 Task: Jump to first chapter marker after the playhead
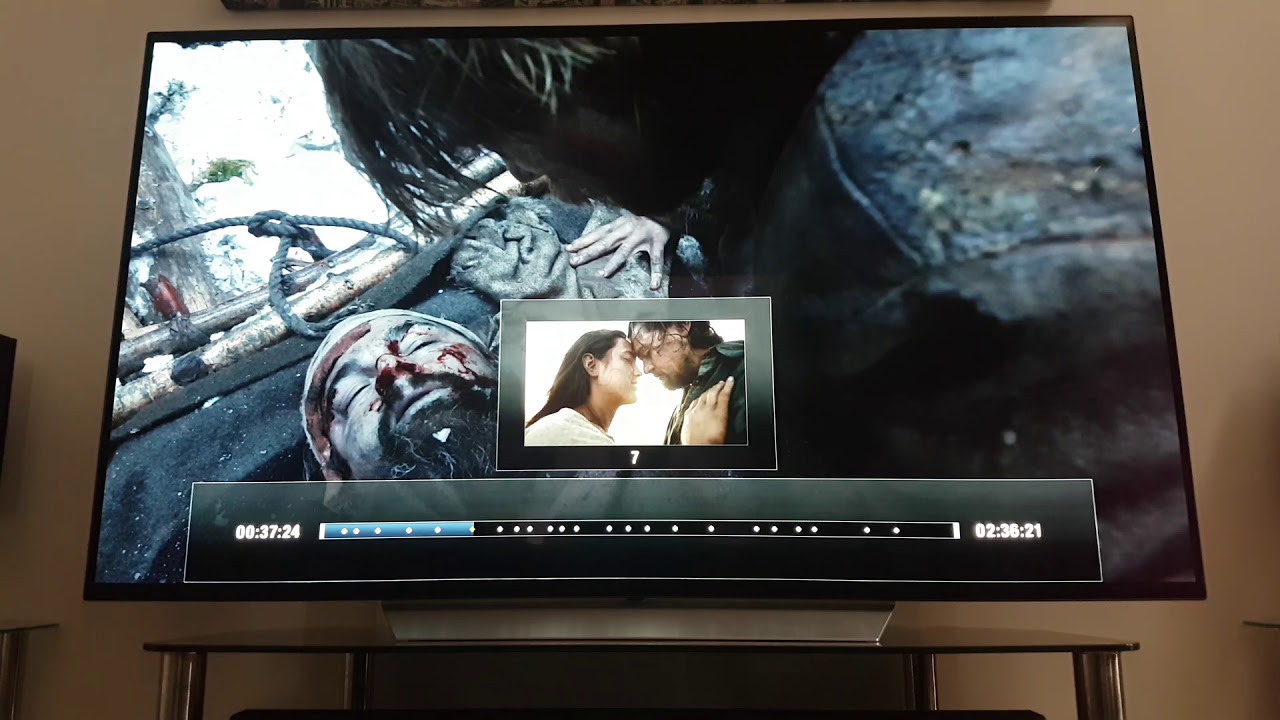[500, 529]
